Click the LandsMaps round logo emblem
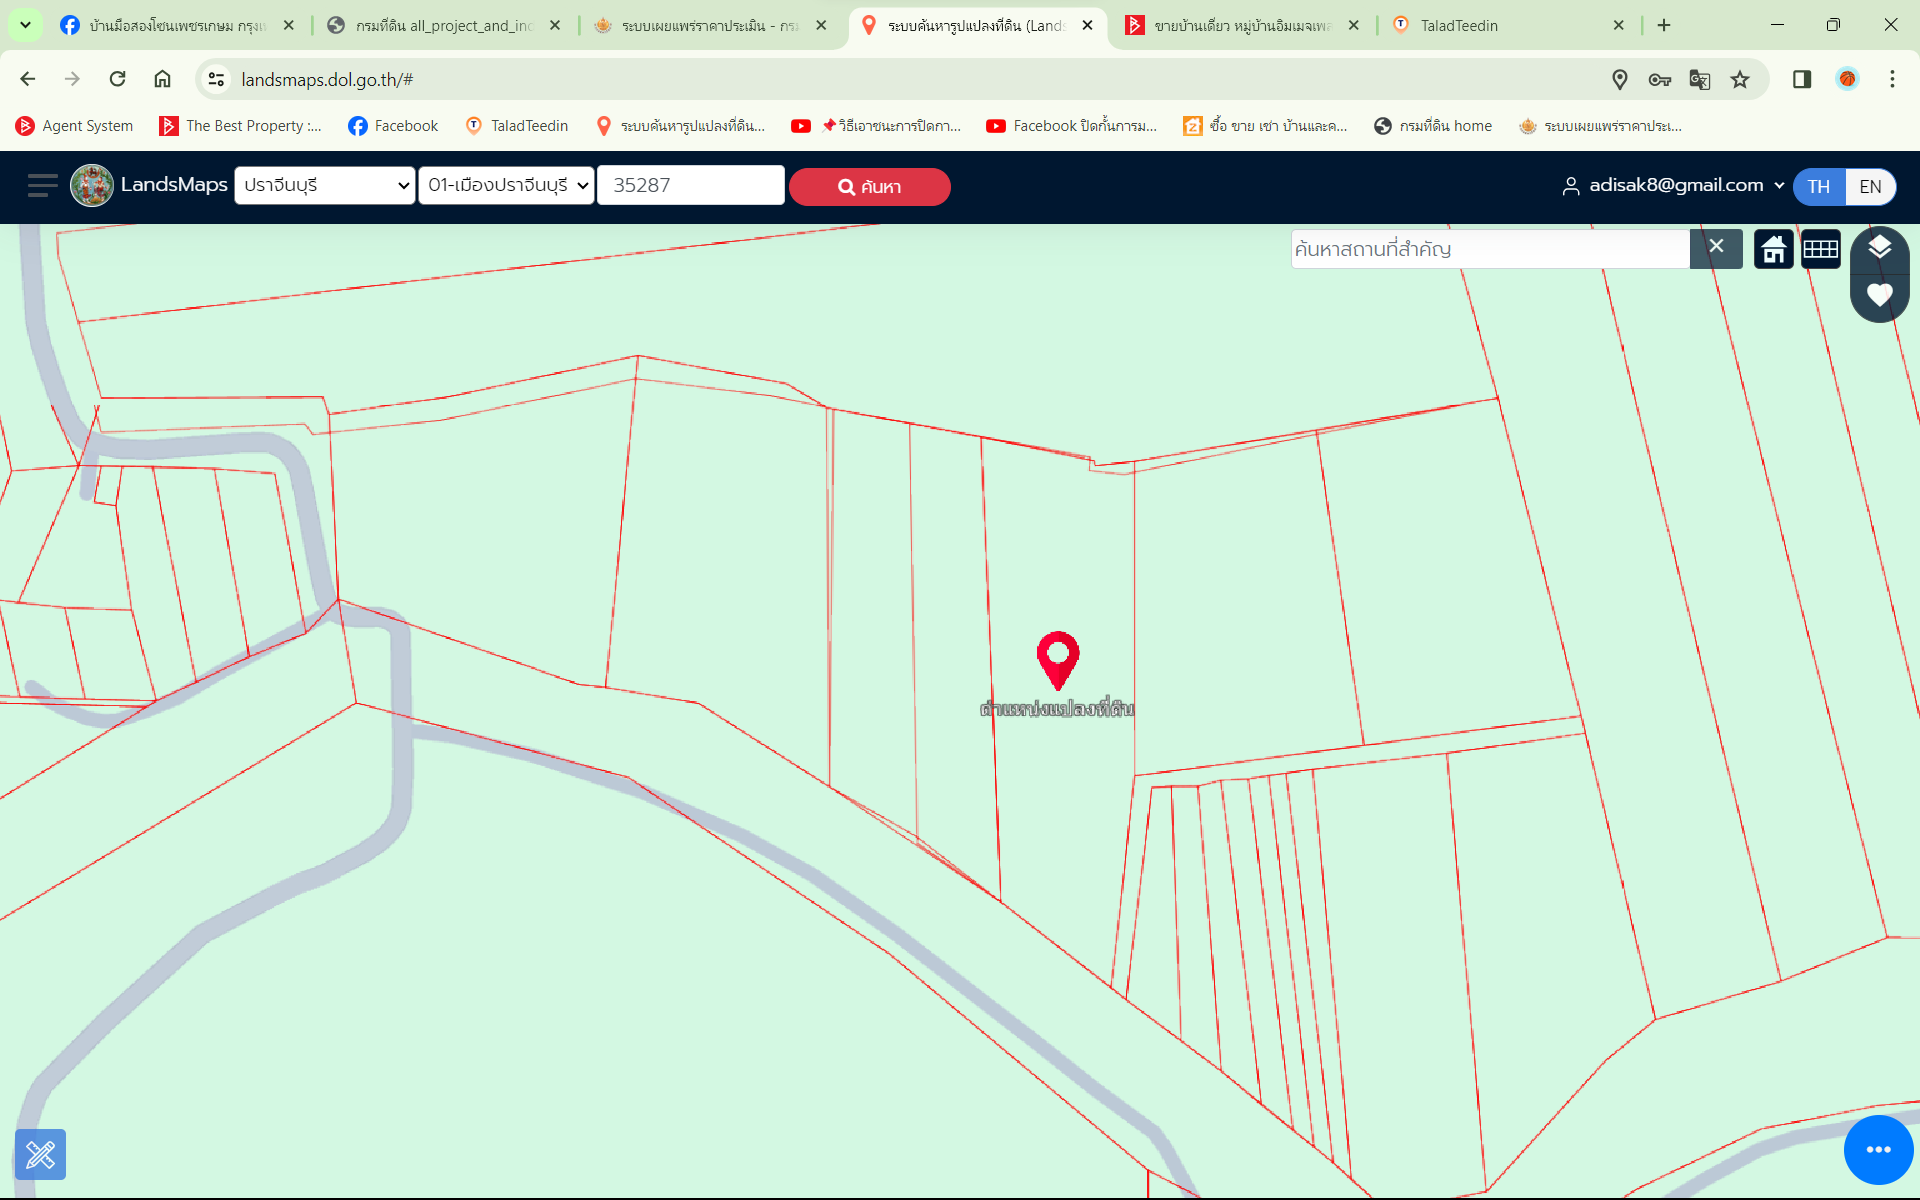 [92, 186]
